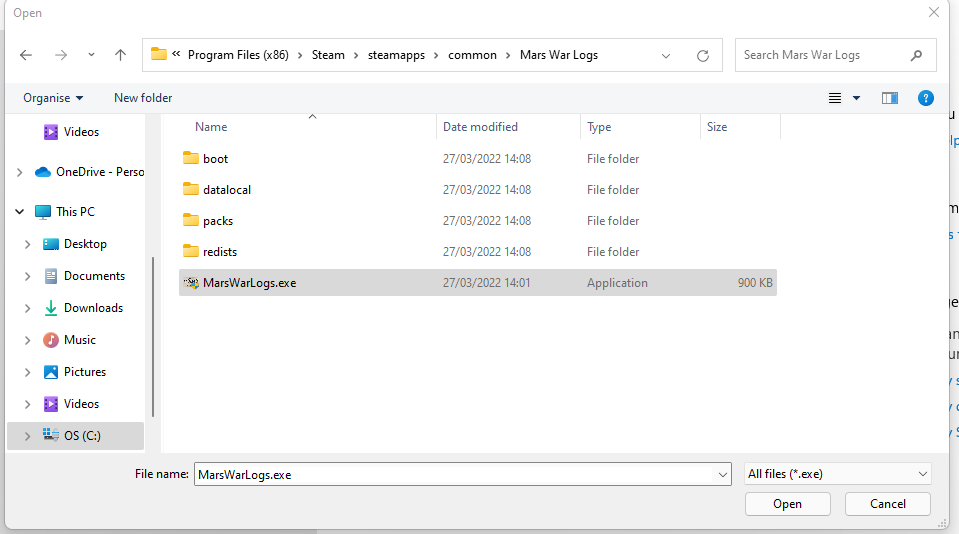Toggle the preview pane
The image size is (959, 534).
[890, 98]
